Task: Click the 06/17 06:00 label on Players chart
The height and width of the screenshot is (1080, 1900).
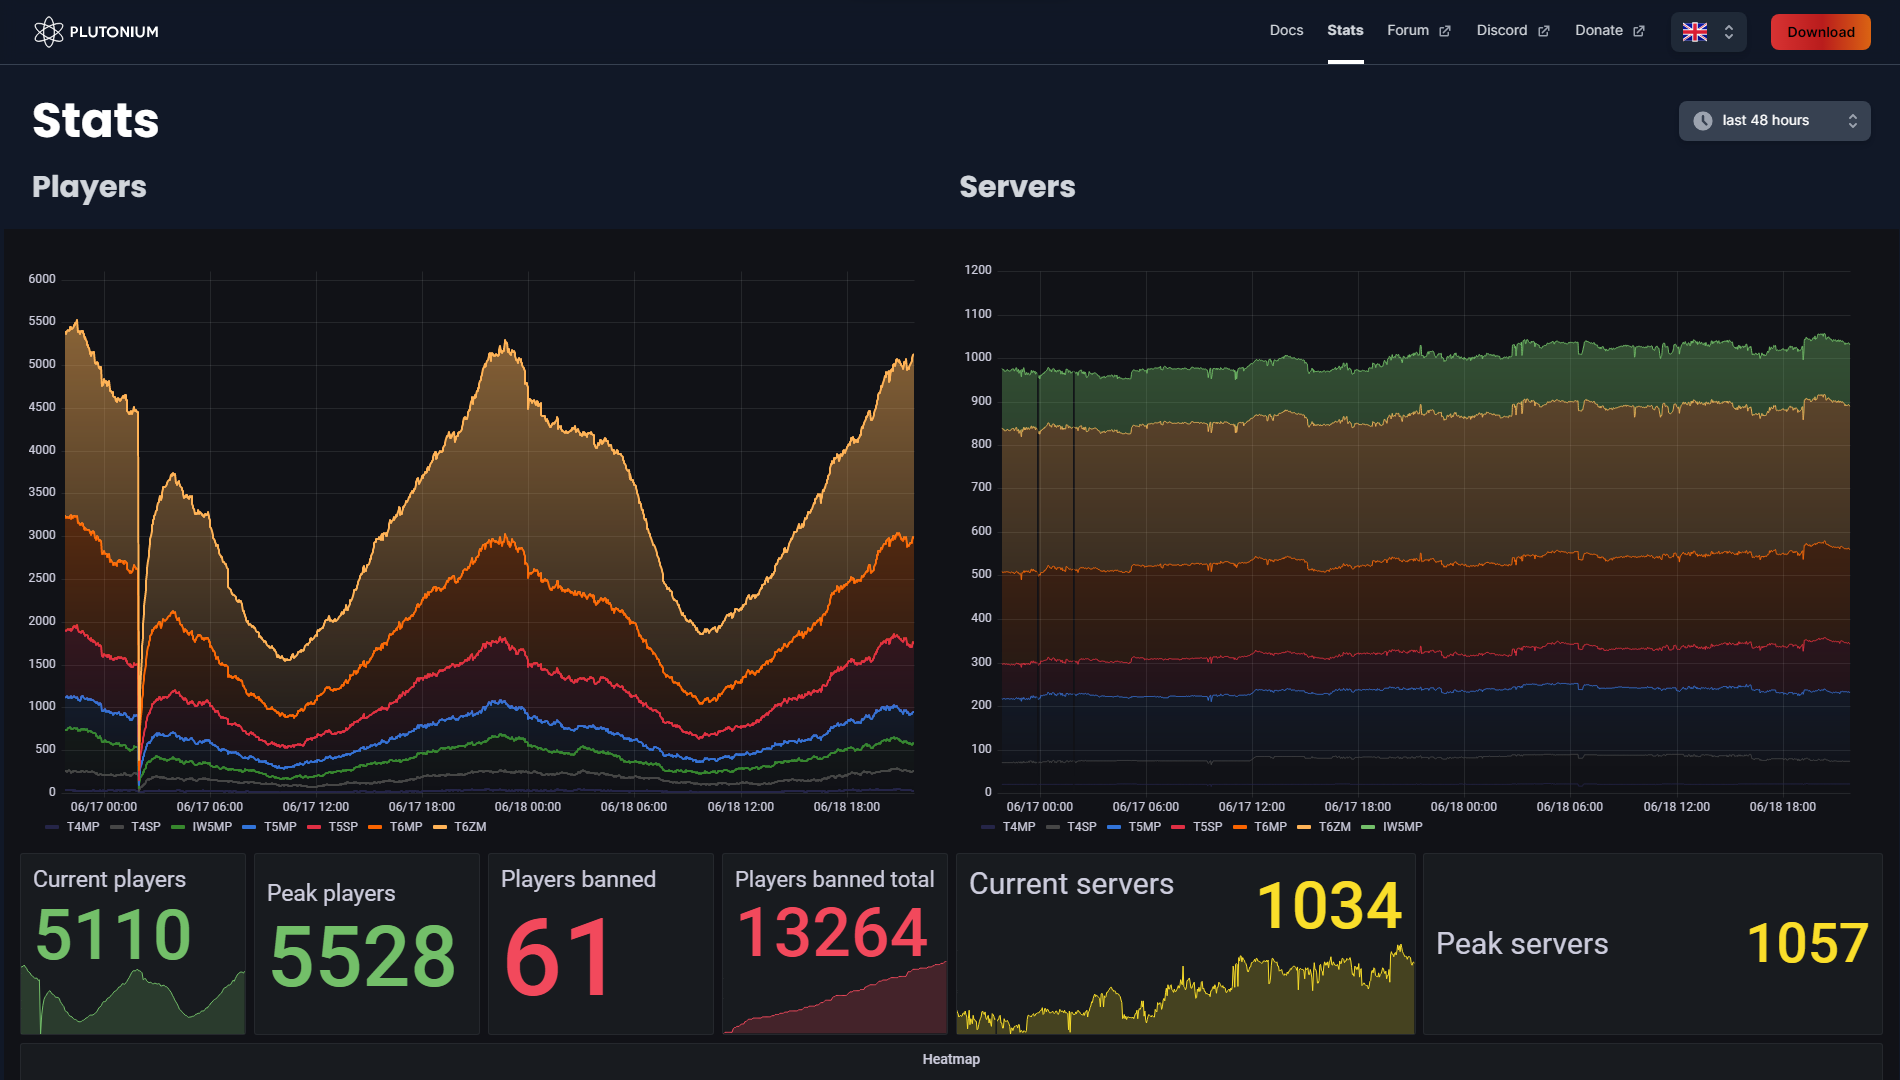Action: click(x=210, y=807)
